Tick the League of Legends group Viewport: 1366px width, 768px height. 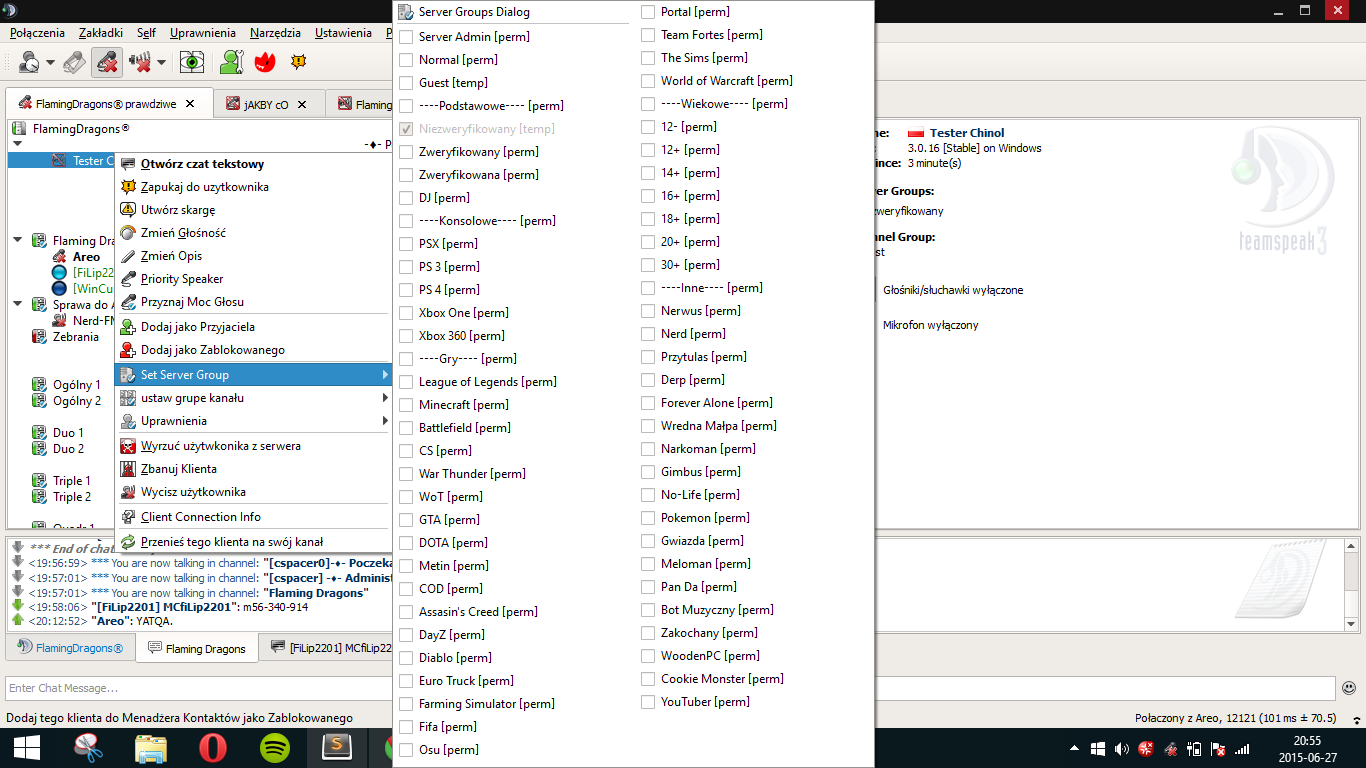click(x=406, y=382)
